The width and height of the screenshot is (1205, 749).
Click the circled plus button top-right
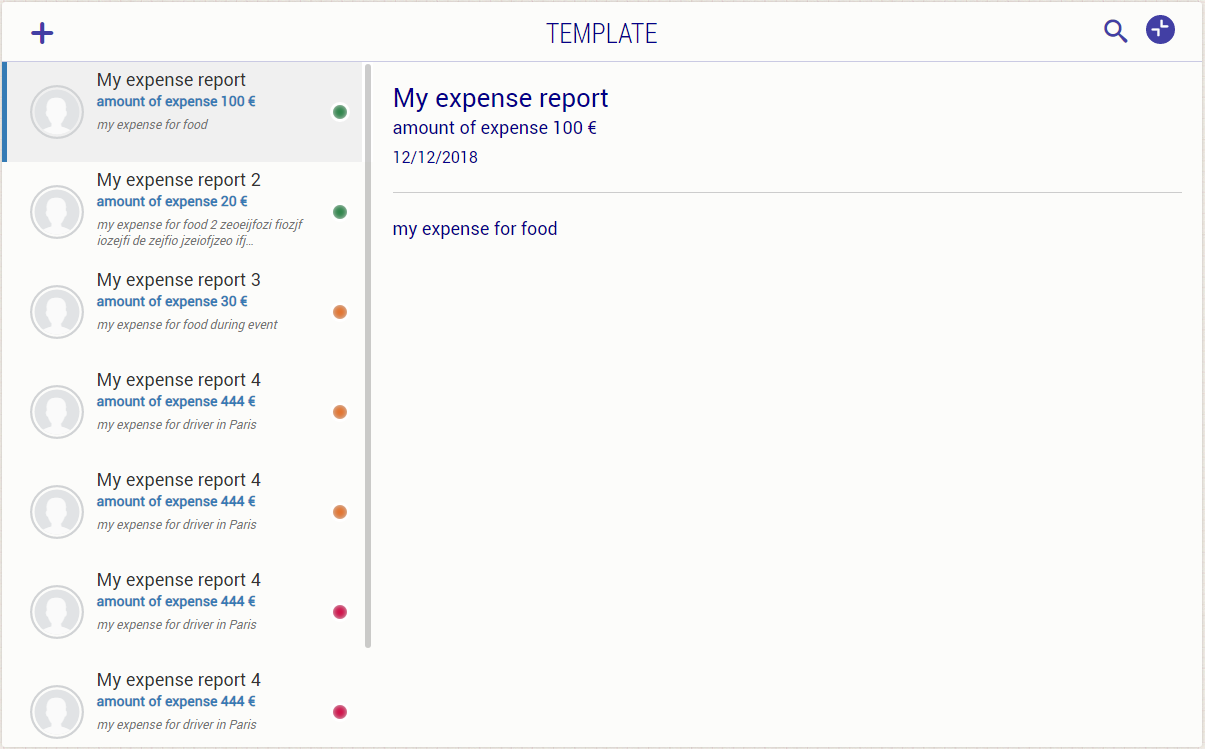coord(1160,29)
